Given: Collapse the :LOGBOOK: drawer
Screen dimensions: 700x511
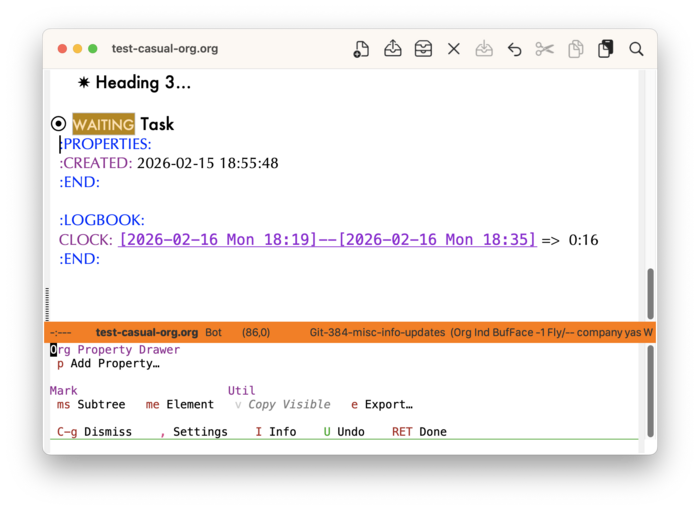Looking at the screenshot, I should pyautogui.click(x=102, y=220).
